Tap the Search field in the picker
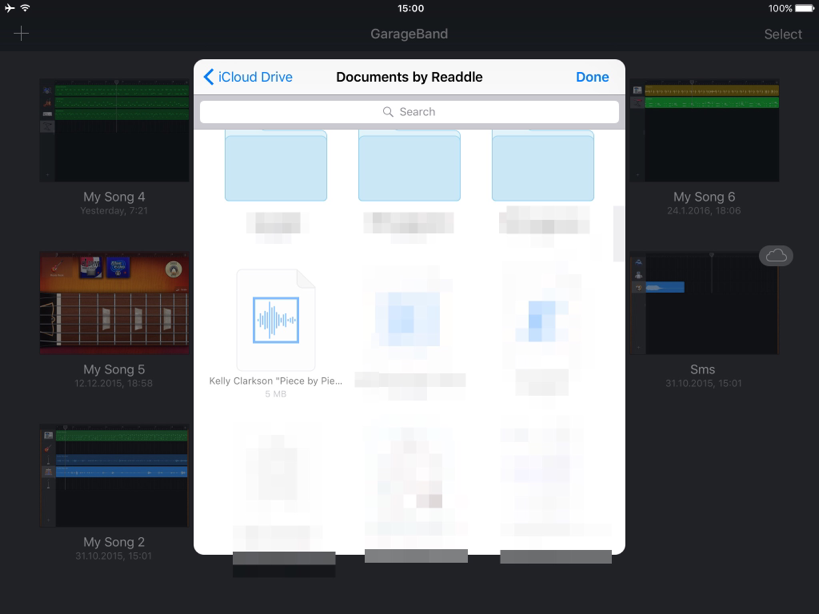The image size is (819, 614). pyautogui.click(x=410, y=112)
